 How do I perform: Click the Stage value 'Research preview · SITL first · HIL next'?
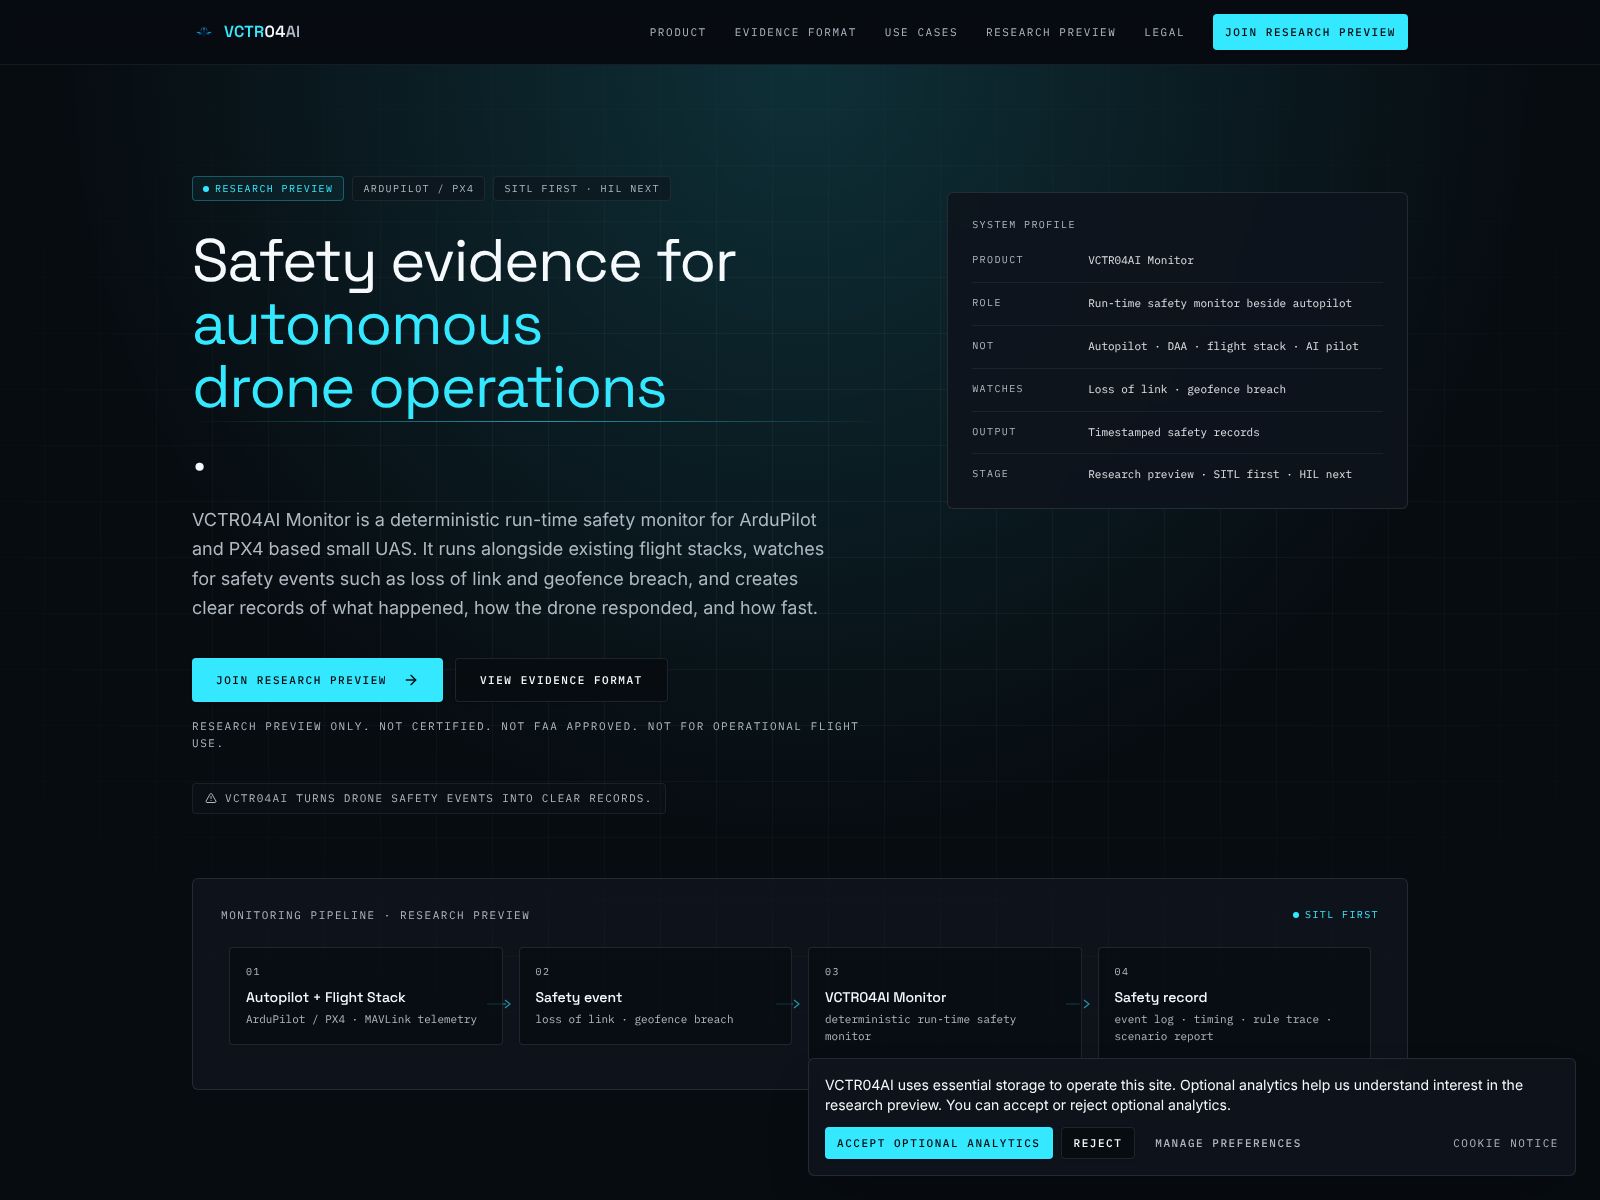click(1220, 475)
